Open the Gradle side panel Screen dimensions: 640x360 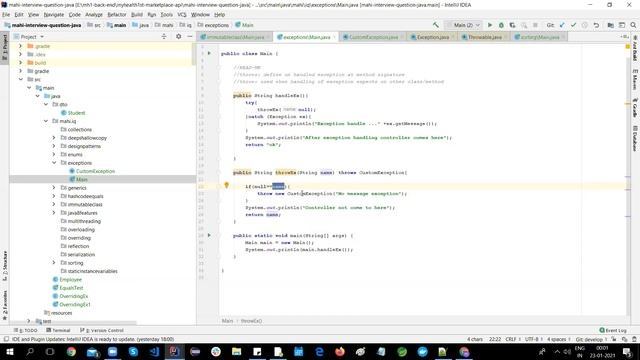[635, 107]
